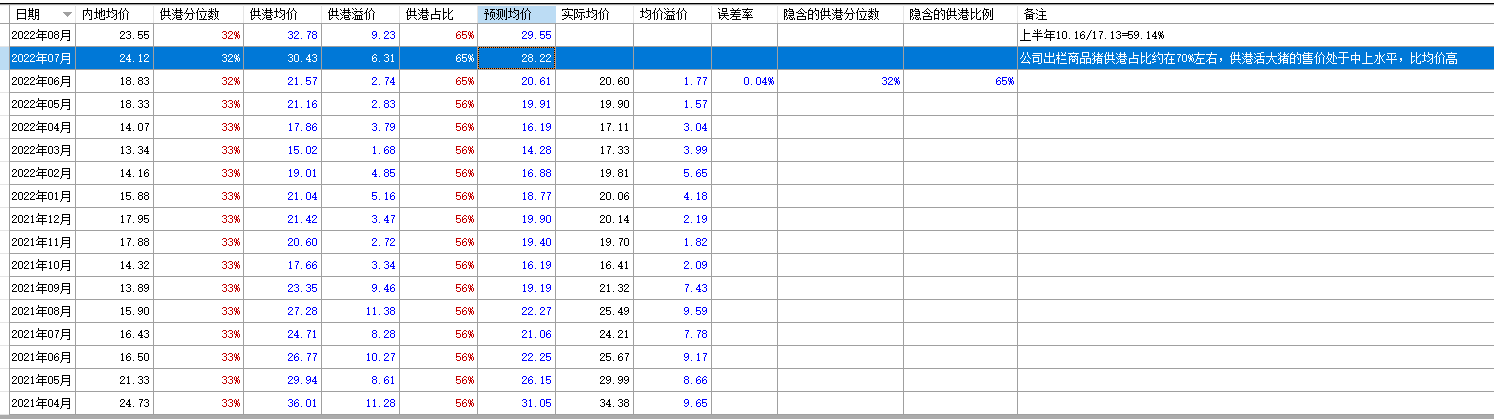1494x419 pixels.
Task: Select the 2021年12月 date cell
Action: click(43, 219)
